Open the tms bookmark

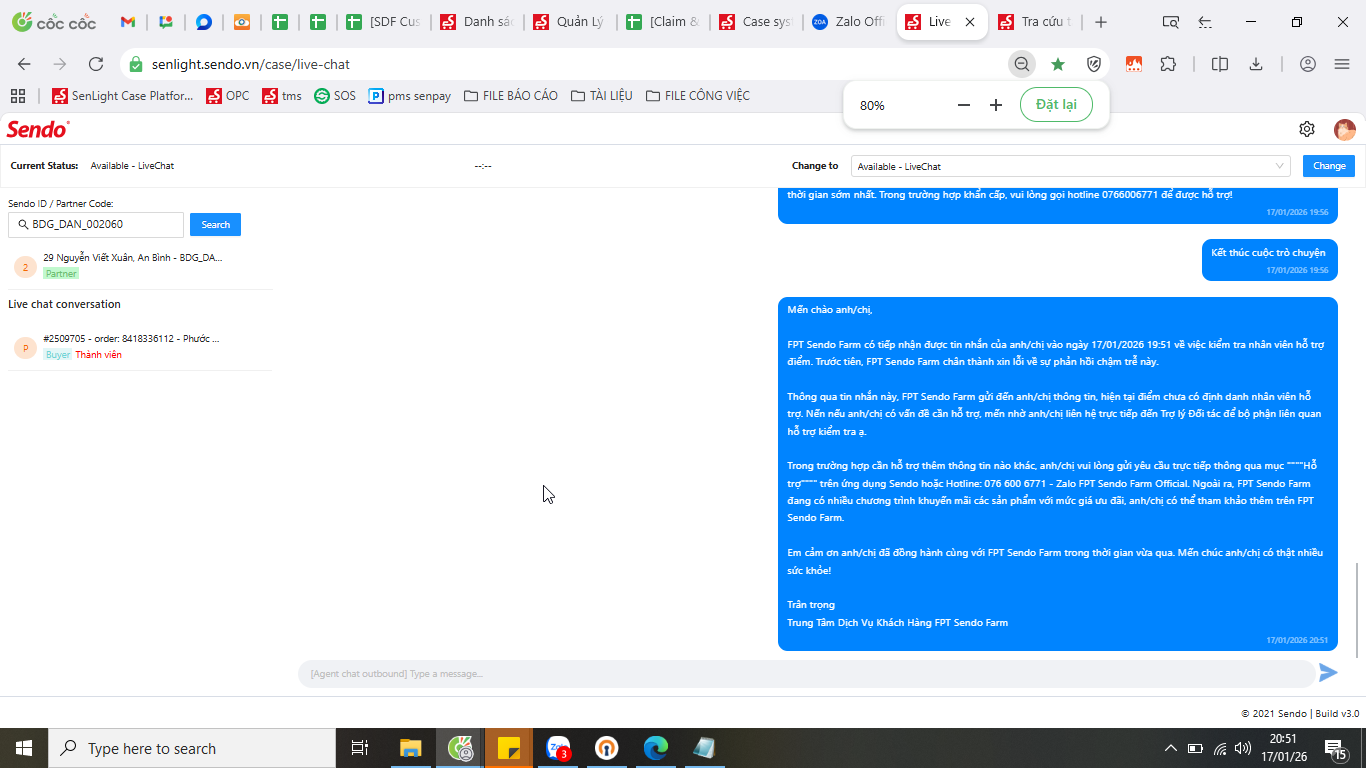pos(281,96)
